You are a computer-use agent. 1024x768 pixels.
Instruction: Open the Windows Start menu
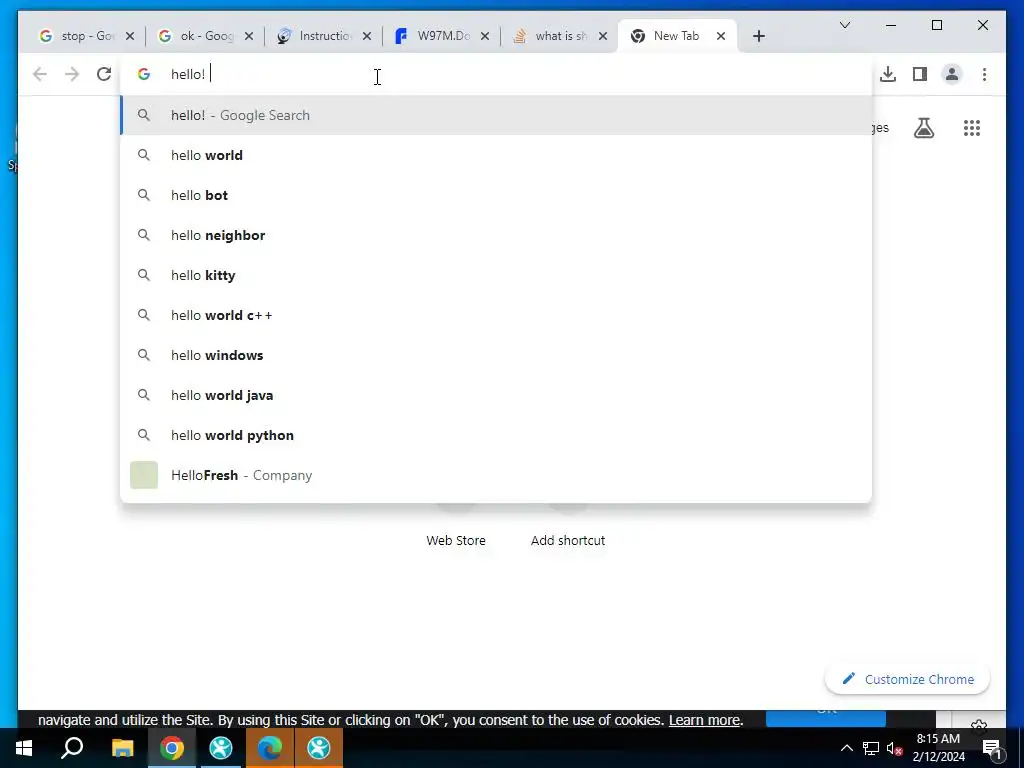click(24, 748)
